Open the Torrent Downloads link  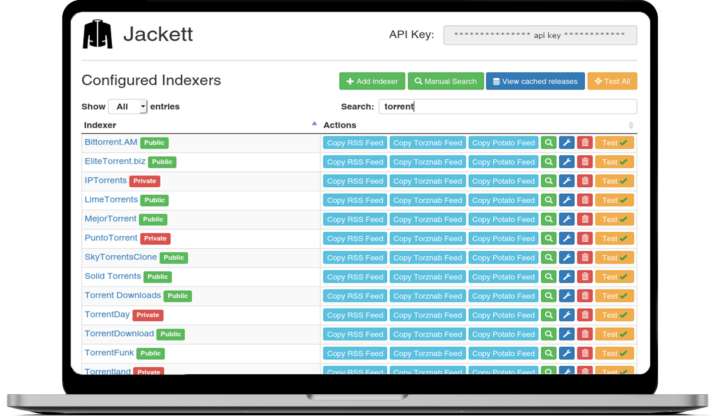tap(123, 295)
